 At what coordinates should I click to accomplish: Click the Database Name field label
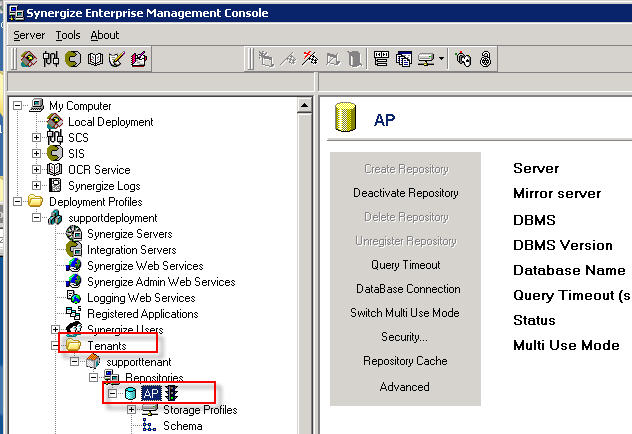pyautogui.click(x=569, y=270)
